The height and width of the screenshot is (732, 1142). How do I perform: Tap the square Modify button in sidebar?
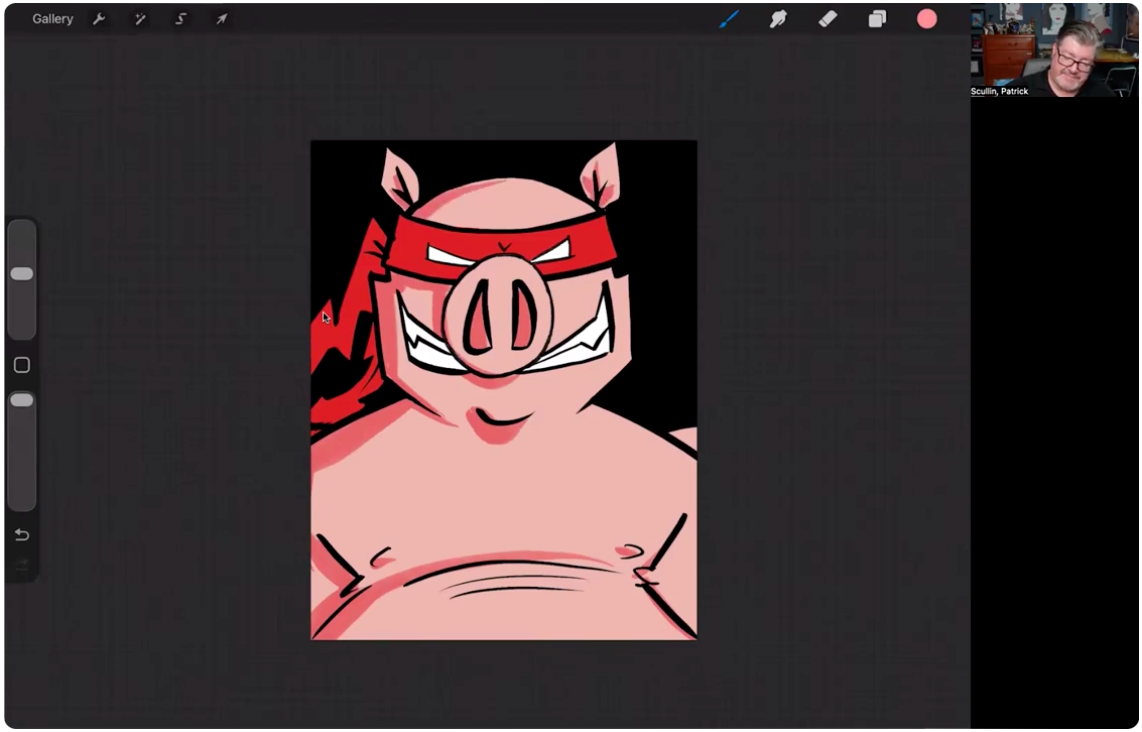(22, 365)
